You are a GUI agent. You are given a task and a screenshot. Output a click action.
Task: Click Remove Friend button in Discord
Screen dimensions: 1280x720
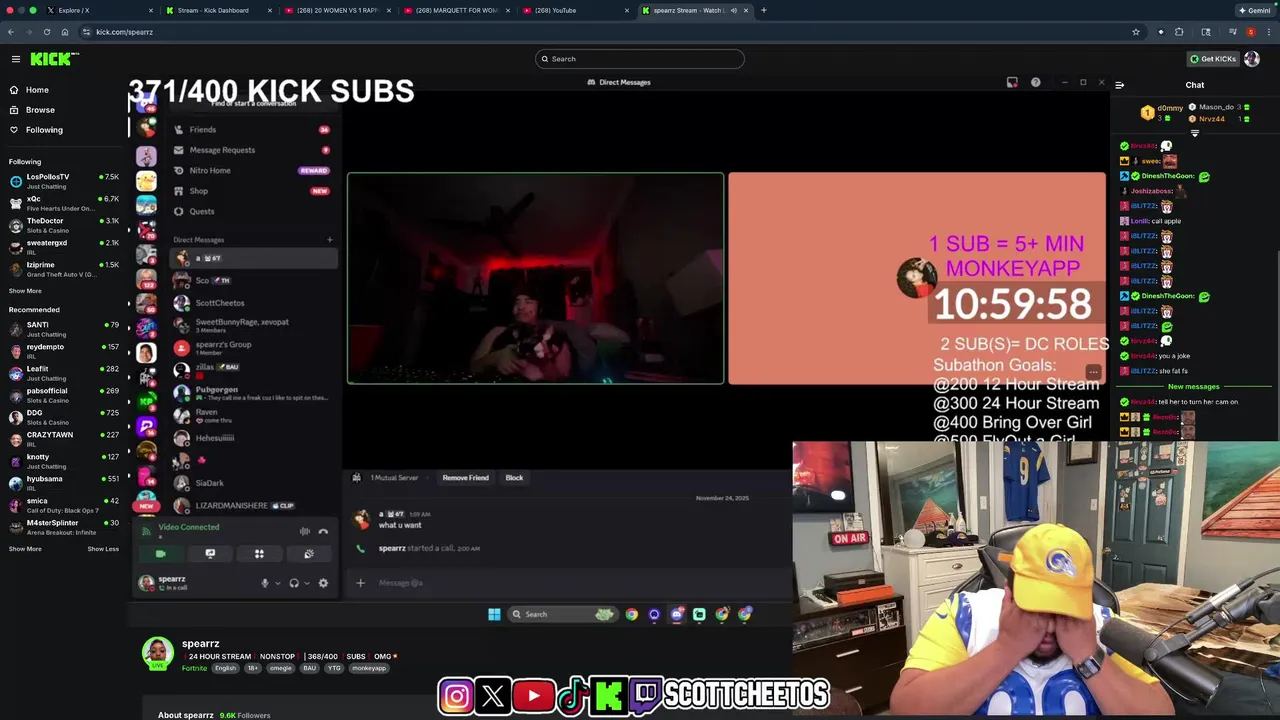465,478
